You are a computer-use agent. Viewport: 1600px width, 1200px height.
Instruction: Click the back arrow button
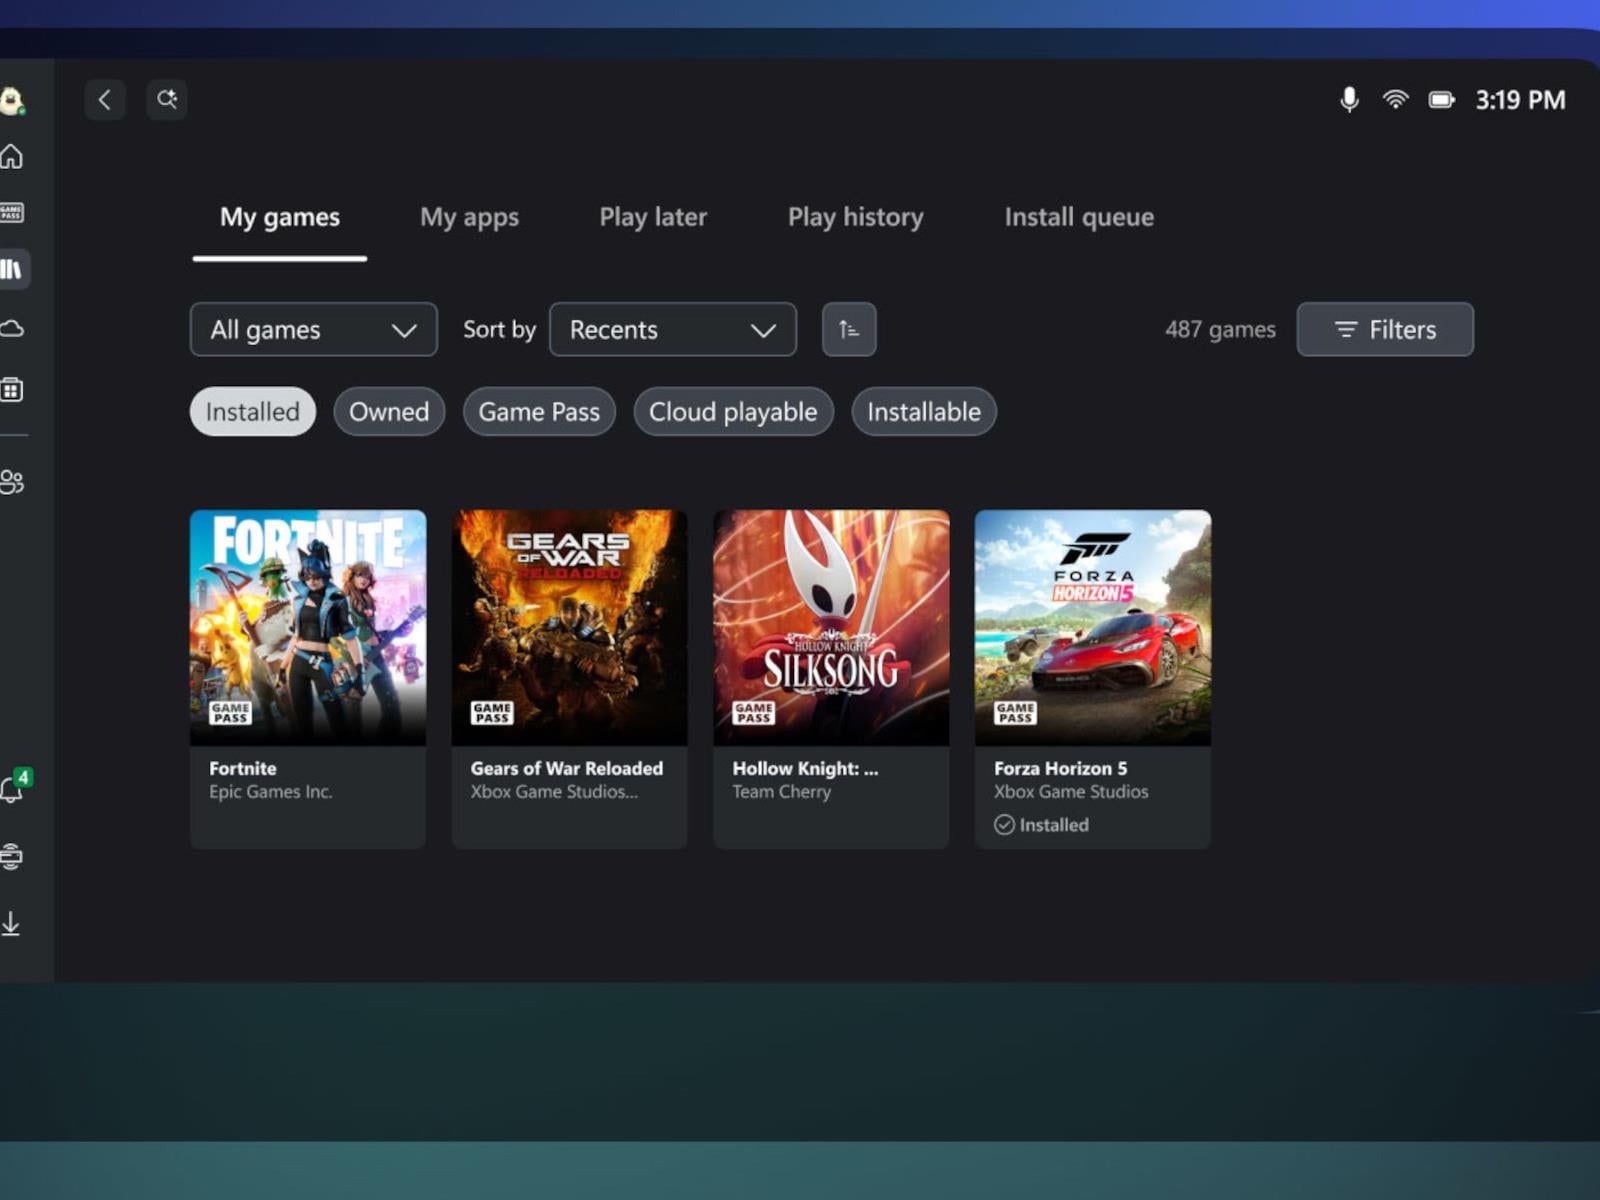tap(105, 99)
